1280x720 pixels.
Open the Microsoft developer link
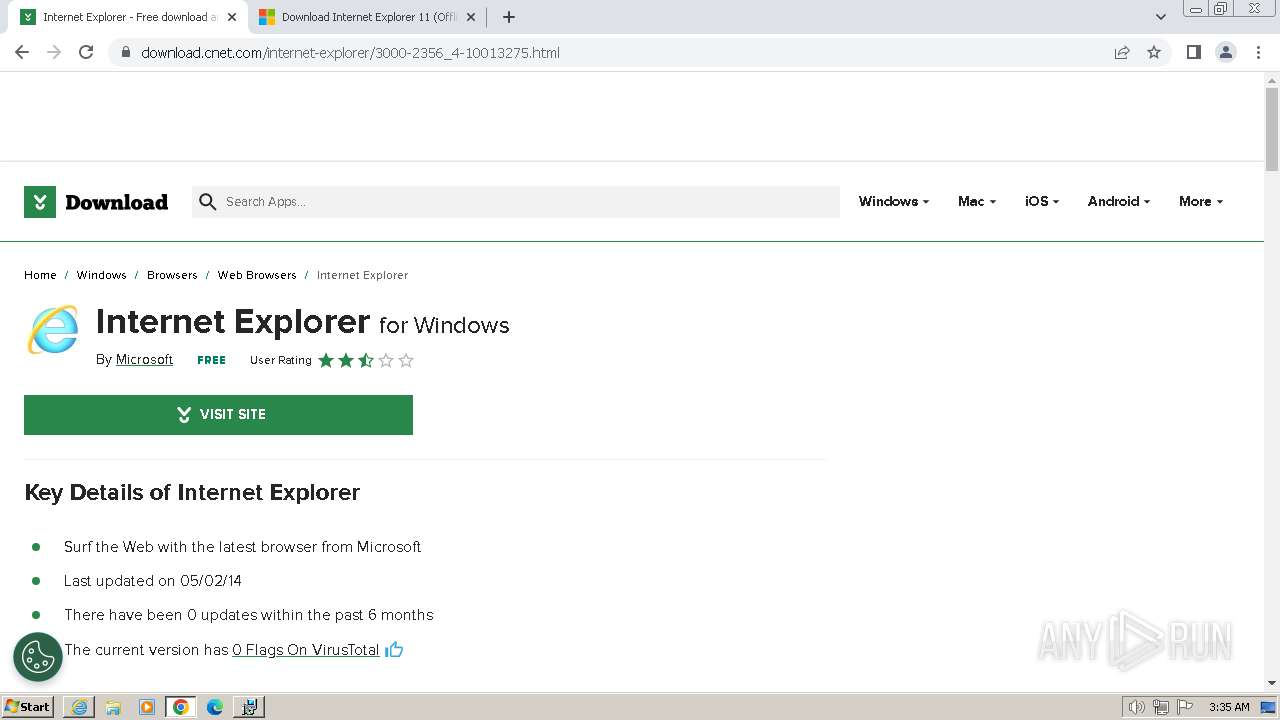pos(144,360)
